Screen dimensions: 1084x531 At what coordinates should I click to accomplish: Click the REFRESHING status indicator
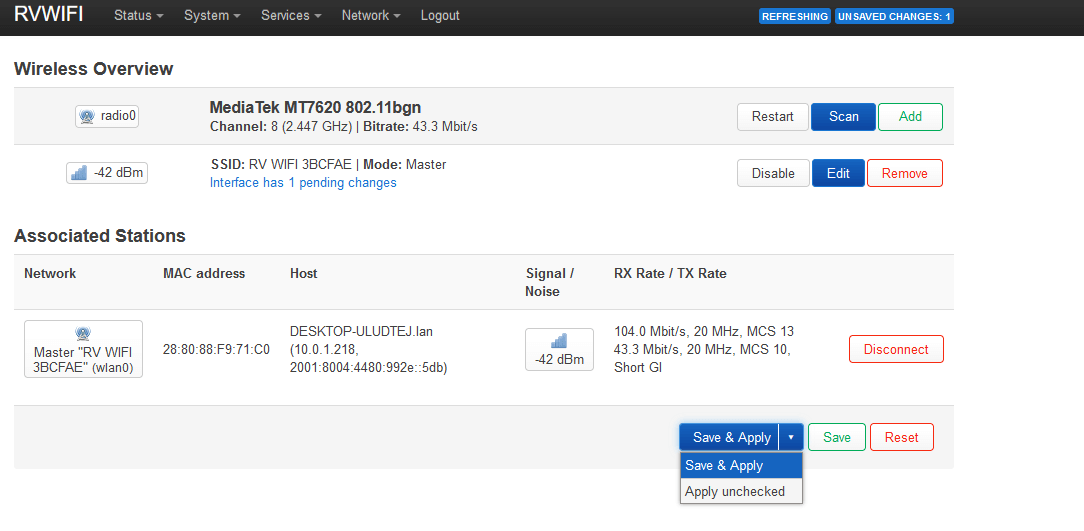[795, 16]
